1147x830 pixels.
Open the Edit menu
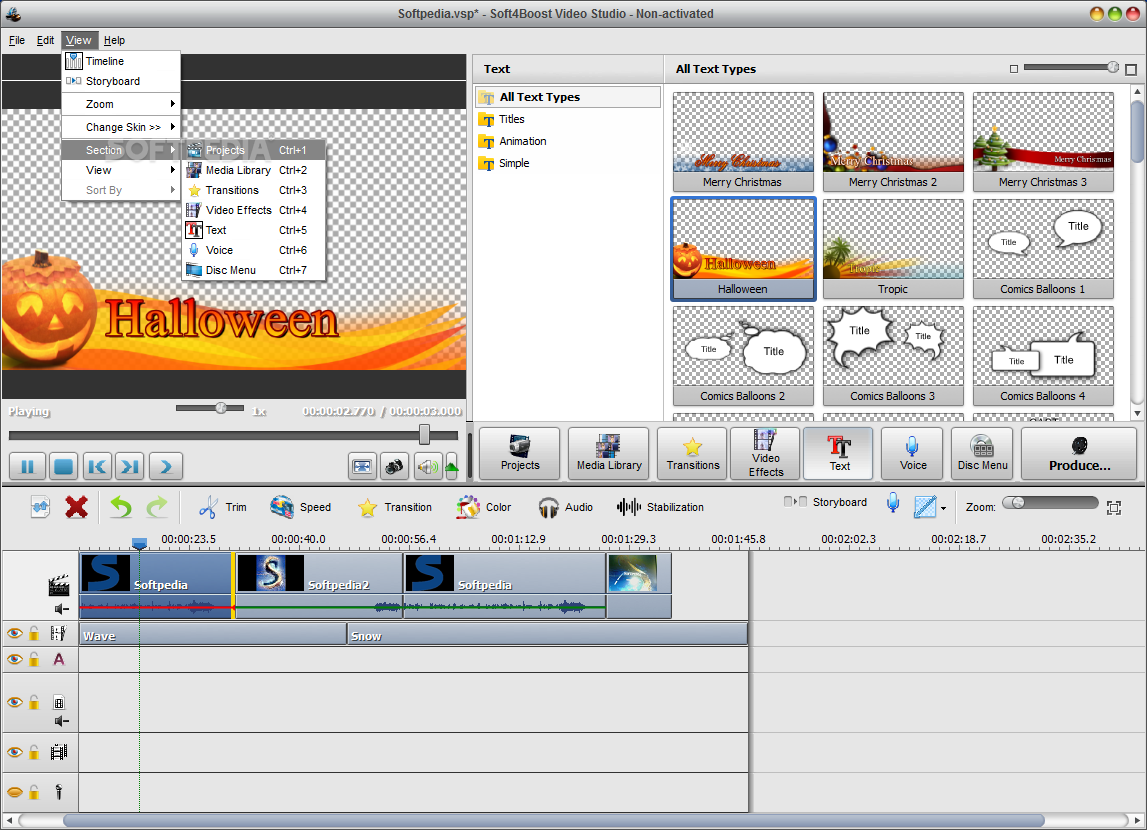point(45,40)
